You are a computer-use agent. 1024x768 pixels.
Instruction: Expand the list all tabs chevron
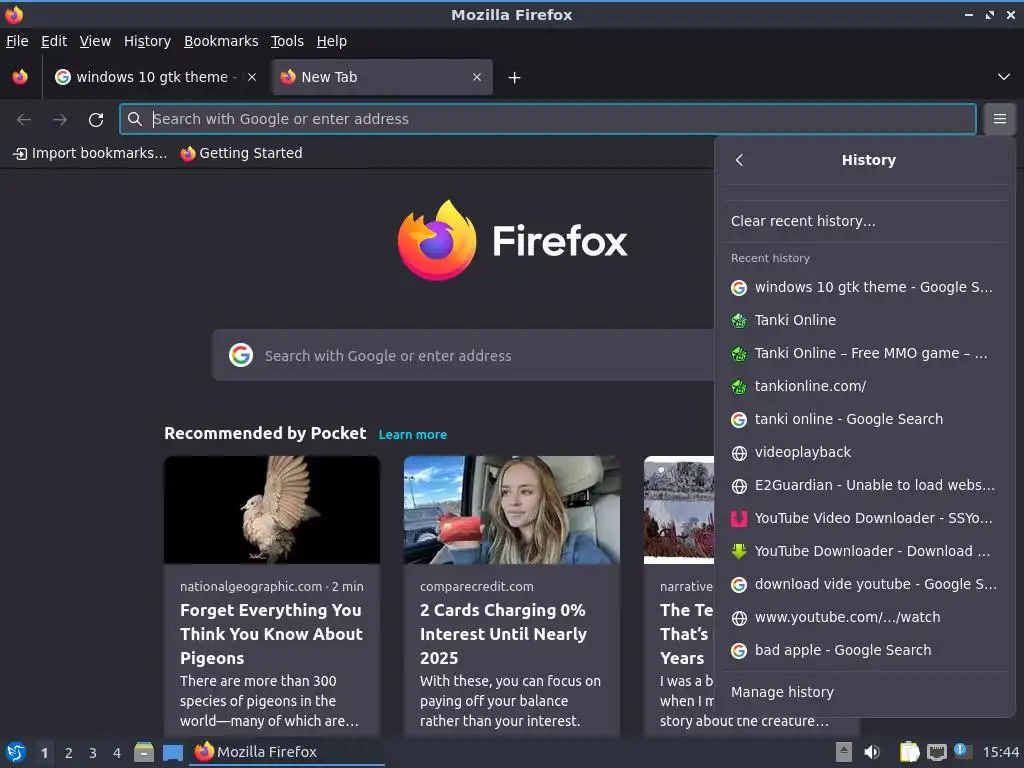pos(1004,77)
